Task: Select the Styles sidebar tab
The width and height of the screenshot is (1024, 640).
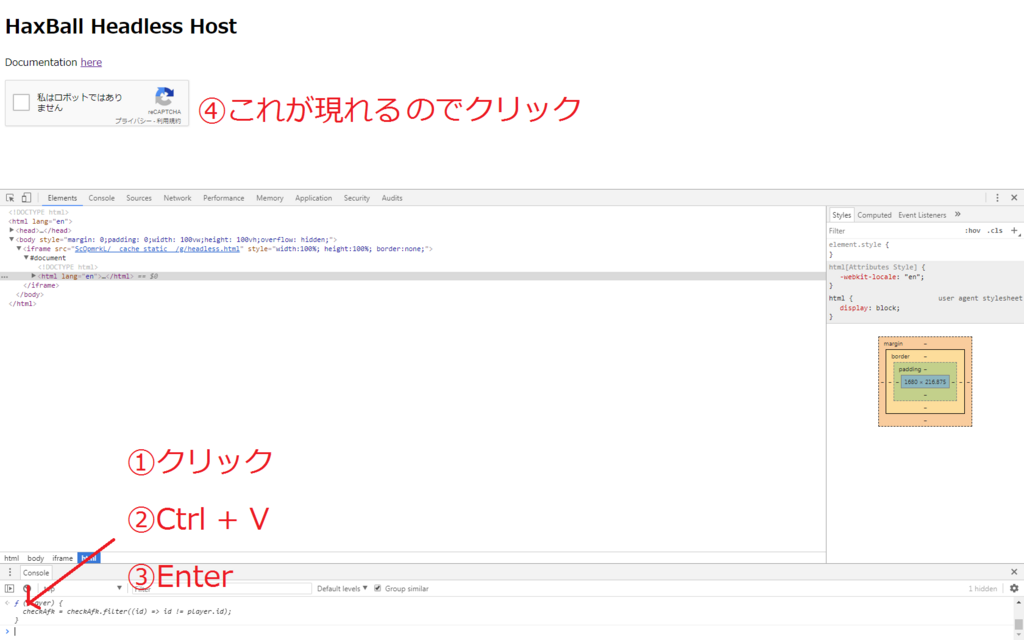Action: 841,215
